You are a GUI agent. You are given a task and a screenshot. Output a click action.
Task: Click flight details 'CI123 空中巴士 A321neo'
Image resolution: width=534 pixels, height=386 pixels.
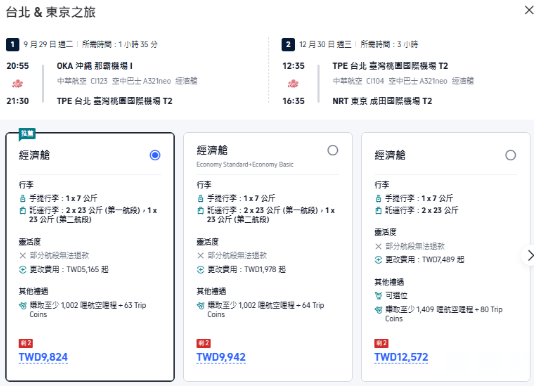click(x=131, y=81)
